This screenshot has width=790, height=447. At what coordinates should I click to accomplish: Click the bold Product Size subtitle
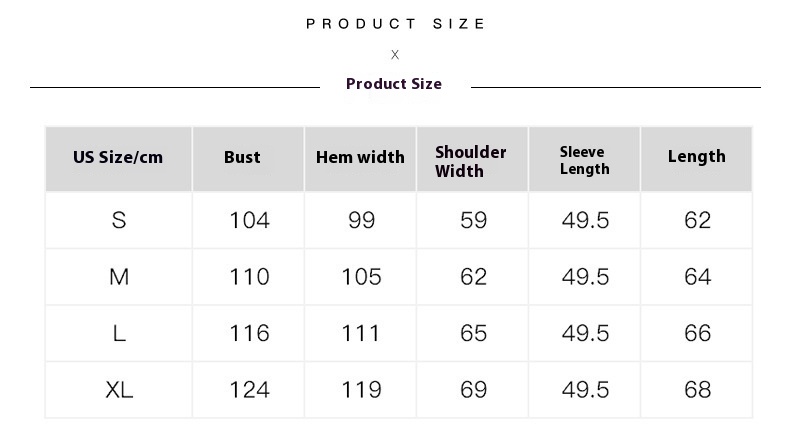[x=394, y=84]
